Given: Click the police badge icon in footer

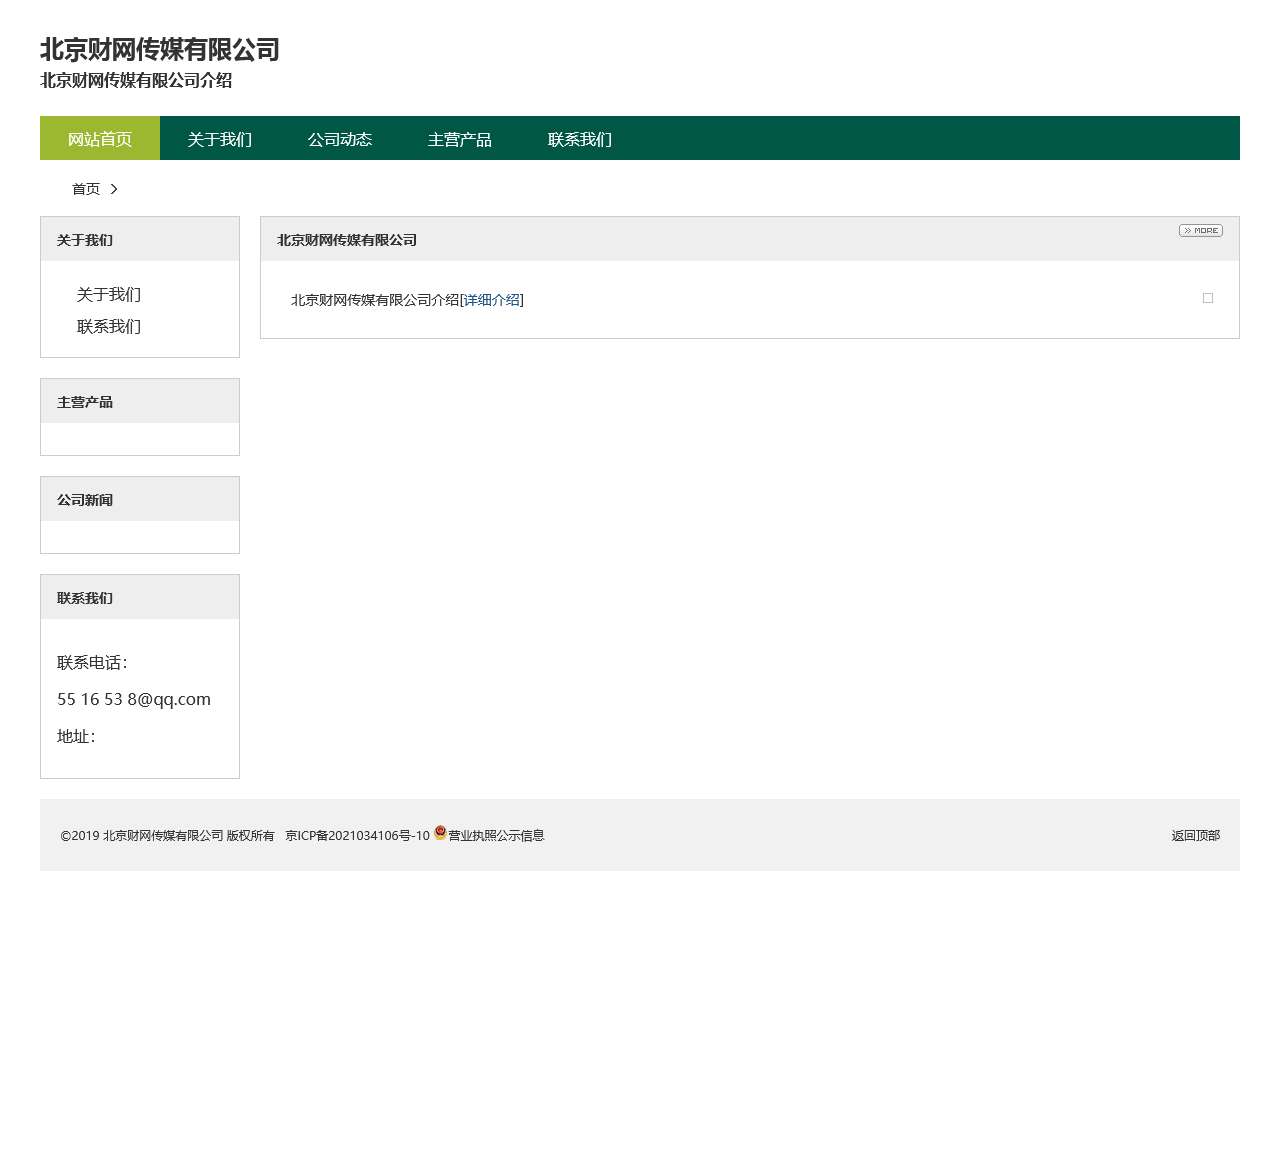Looking at the screenshot, I should coord(440,833).
